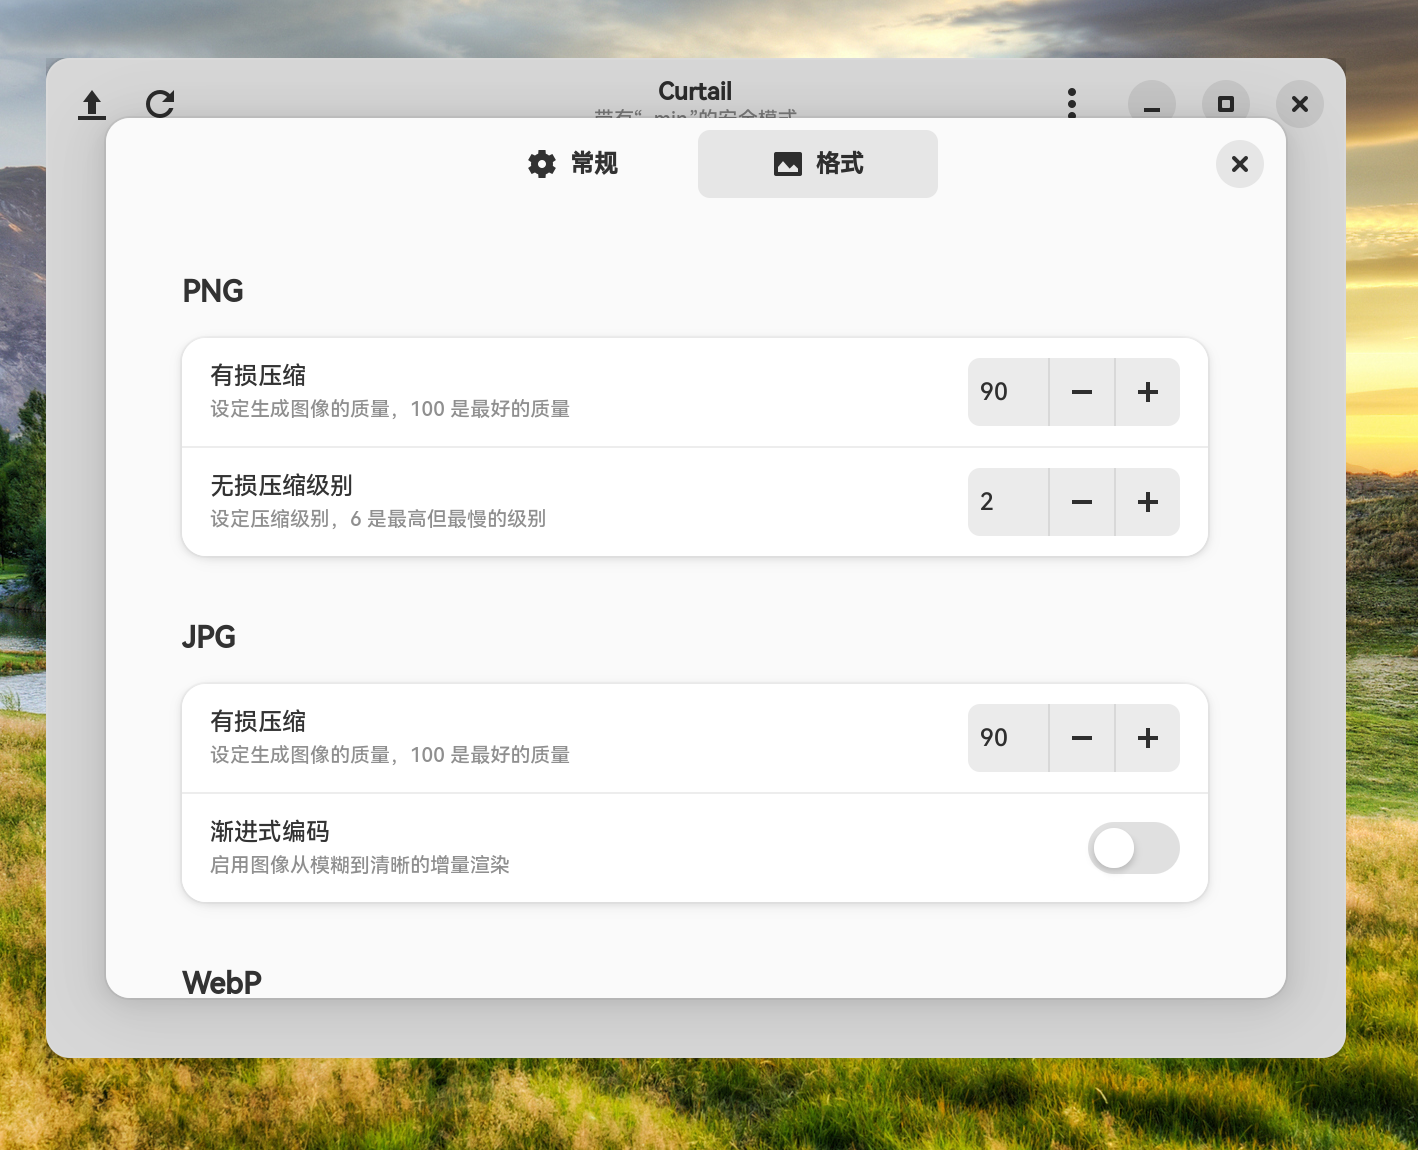Decrease PNG lossy quality with minus stepper
Viewport: 1418px width, 1150px height.
(x=1081, y=392)
